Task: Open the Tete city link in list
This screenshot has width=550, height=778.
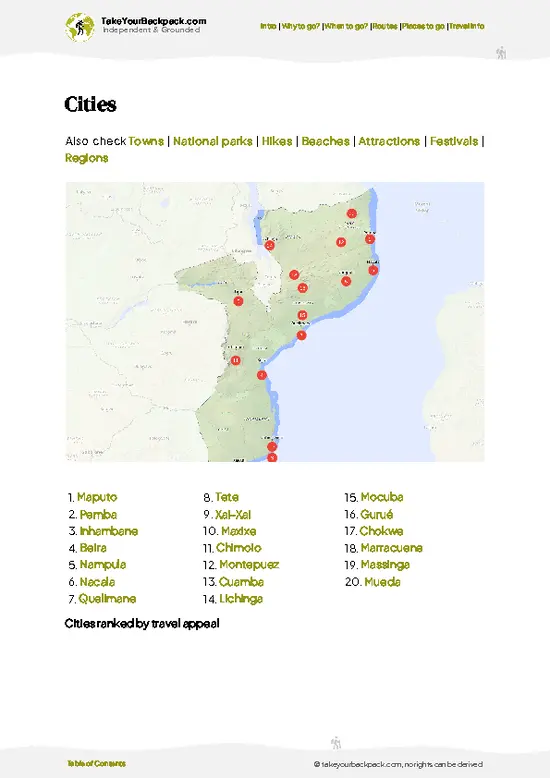Action: point(227,497)
